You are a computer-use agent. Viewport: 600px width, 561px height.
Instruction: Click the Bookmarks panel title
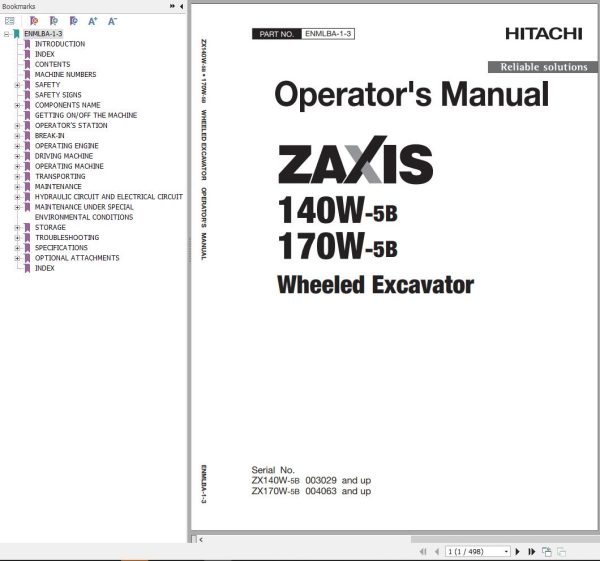[x=18, y=7]
